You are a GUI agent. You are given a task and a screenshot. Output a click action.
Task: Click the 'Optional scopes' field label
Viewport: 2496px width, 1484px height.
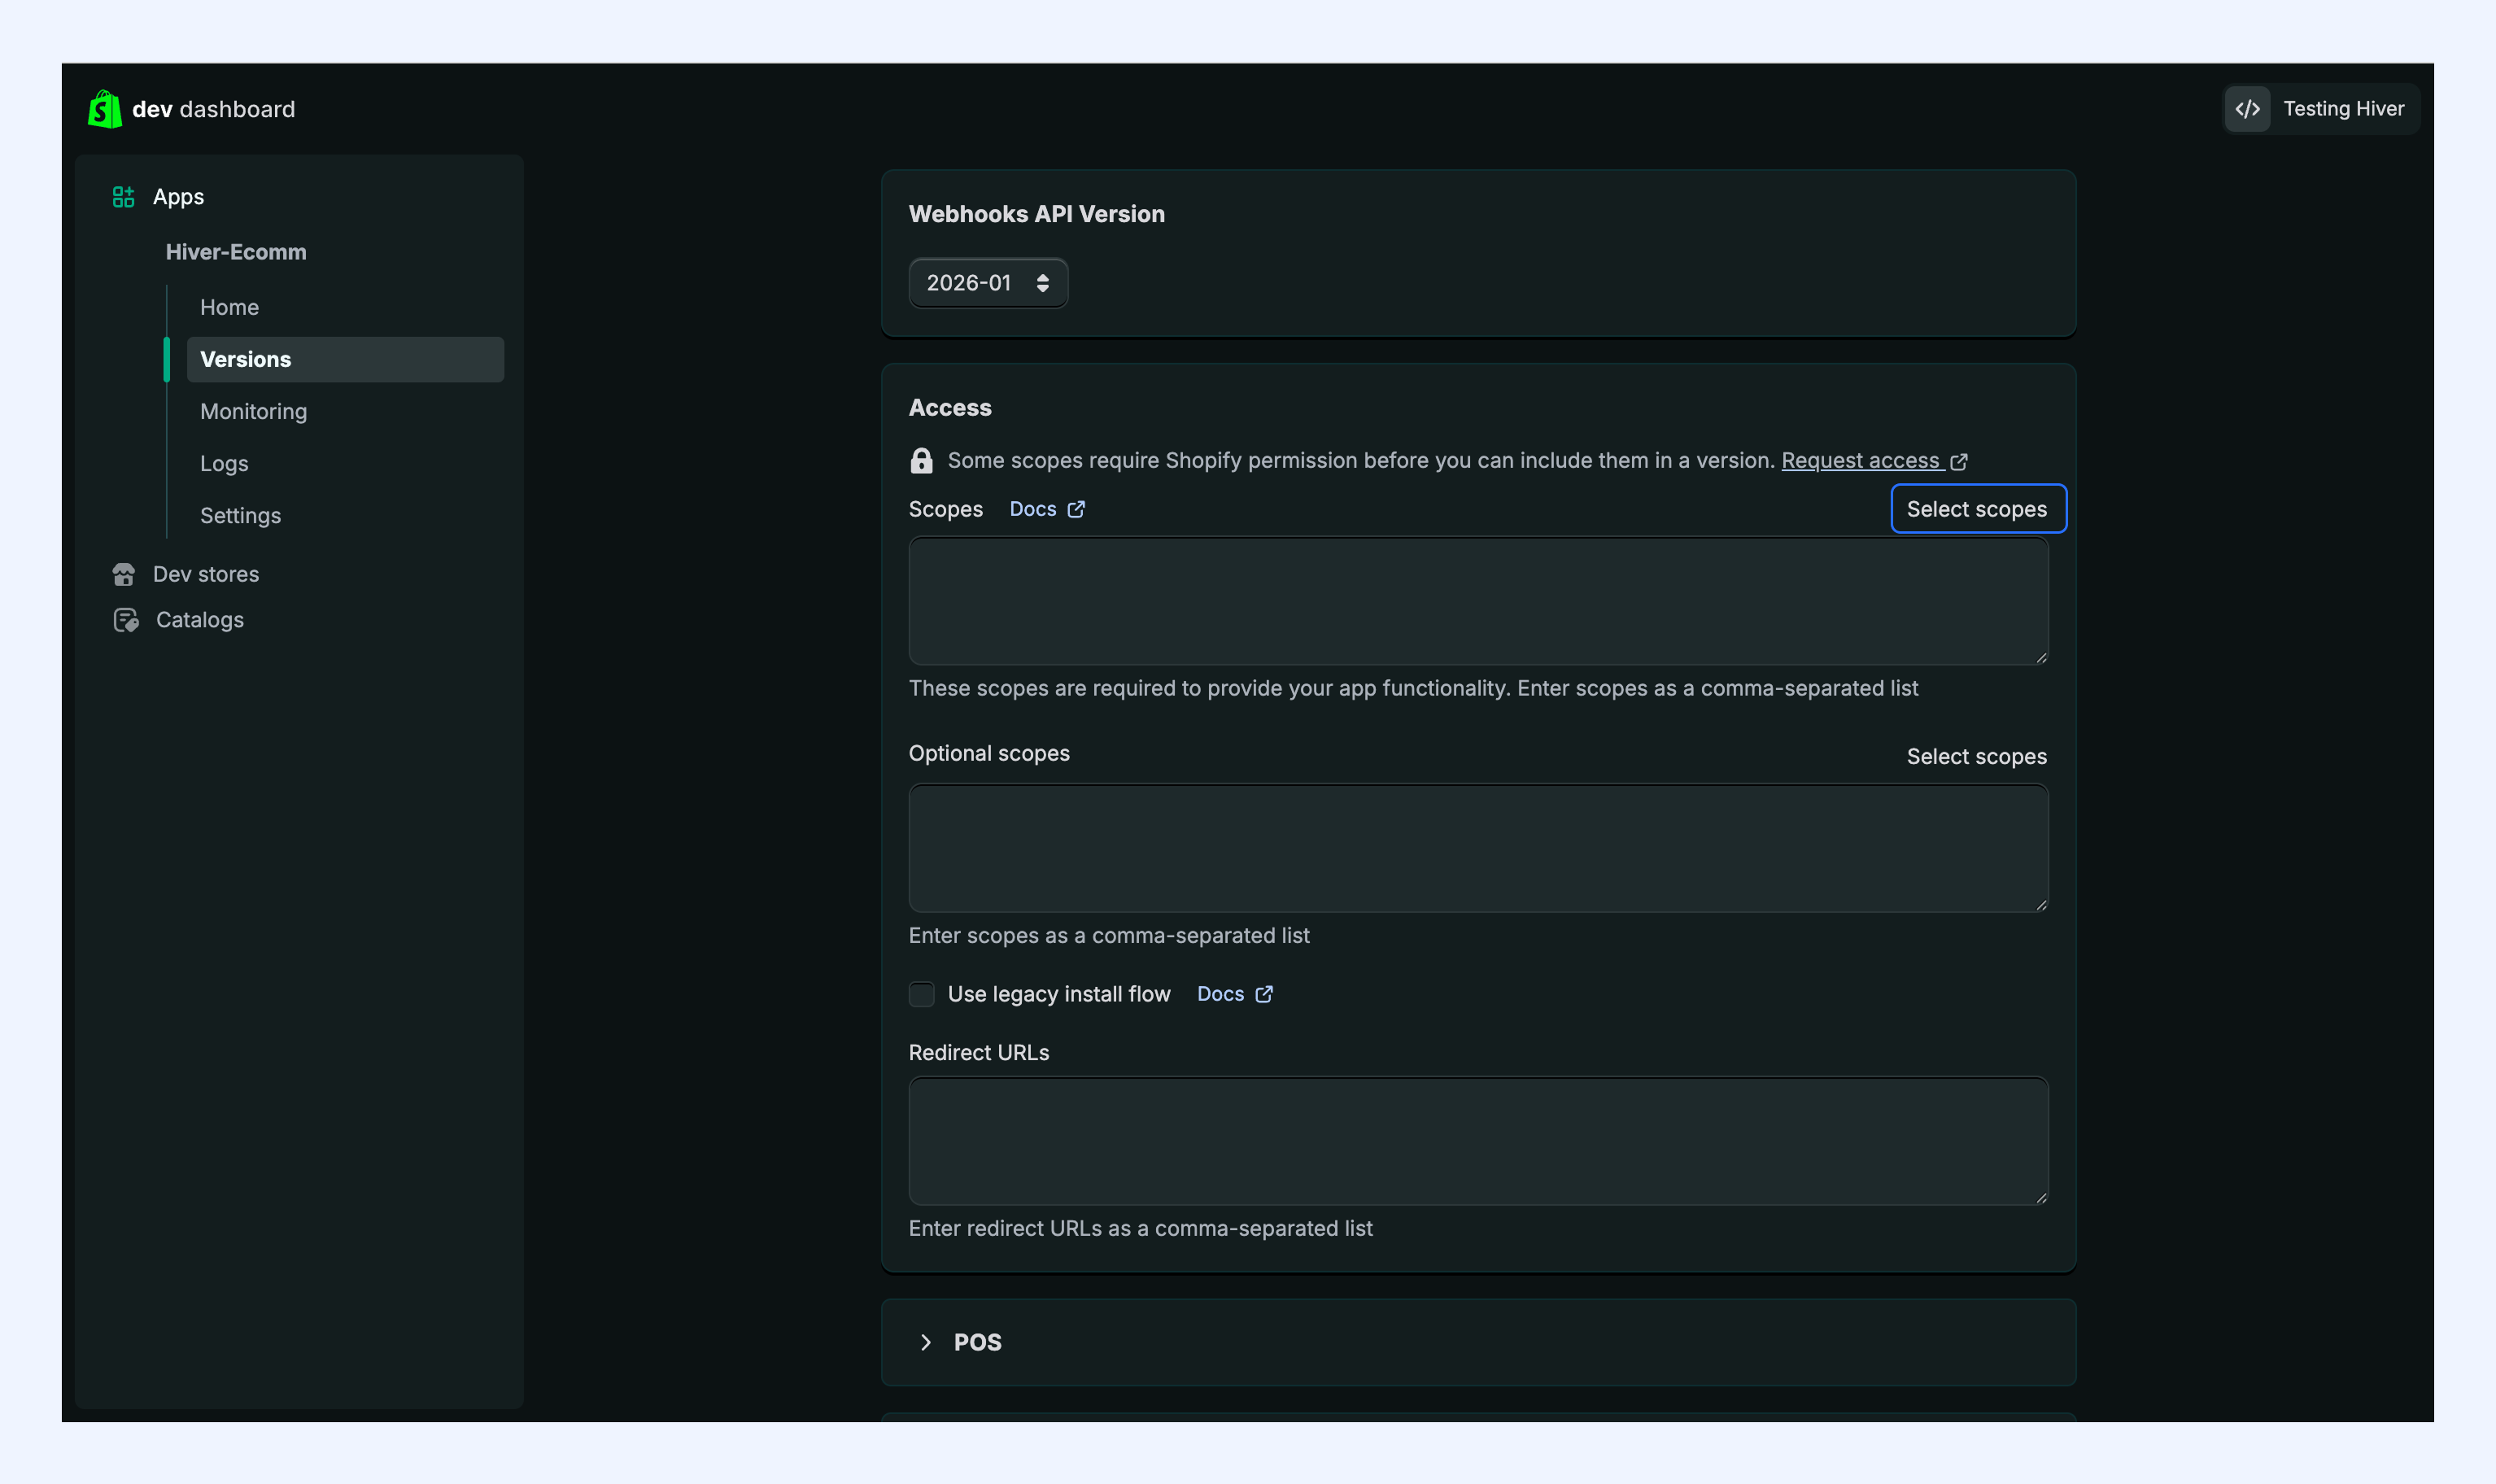point(989,754)
